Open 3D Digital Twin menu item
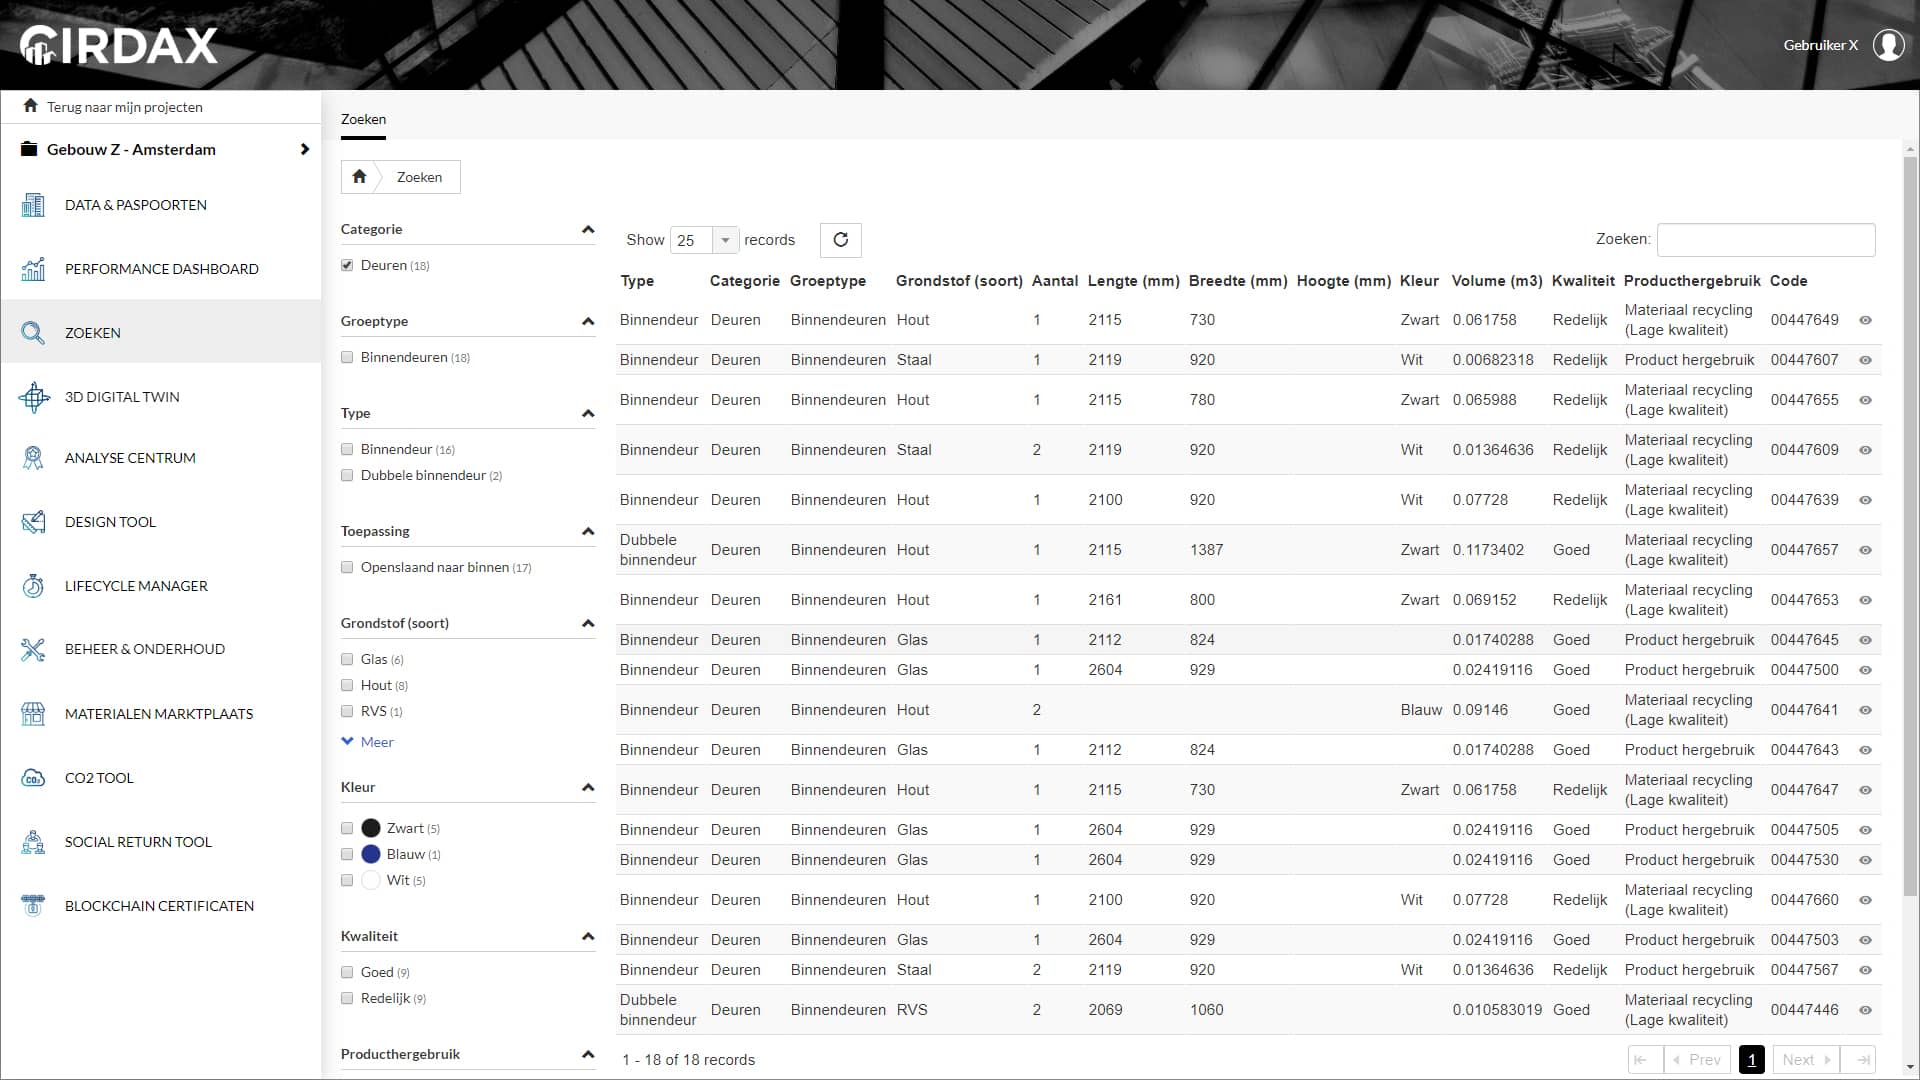The width and height of the screenshot is (1920, 1080). (x=161, y=397)
